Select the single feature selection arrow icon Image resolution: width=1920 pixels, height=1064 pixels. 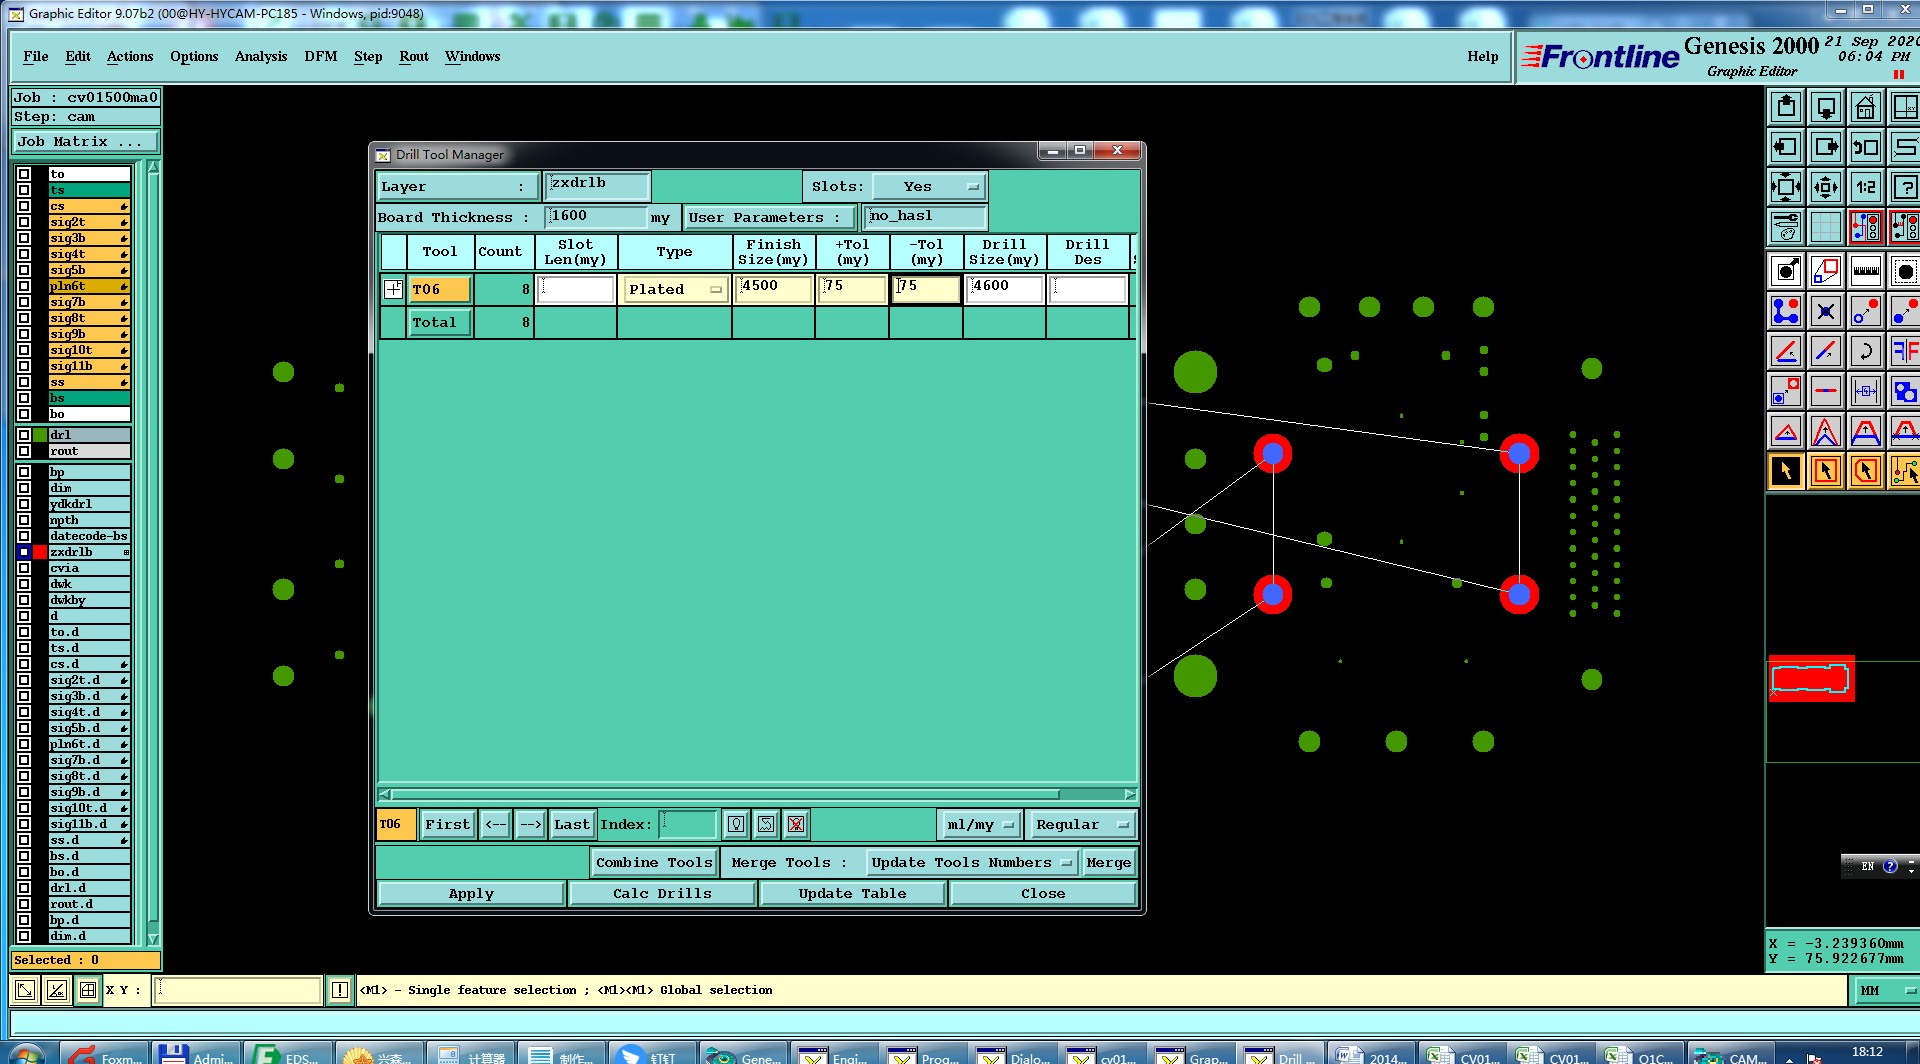point(1786,471)
